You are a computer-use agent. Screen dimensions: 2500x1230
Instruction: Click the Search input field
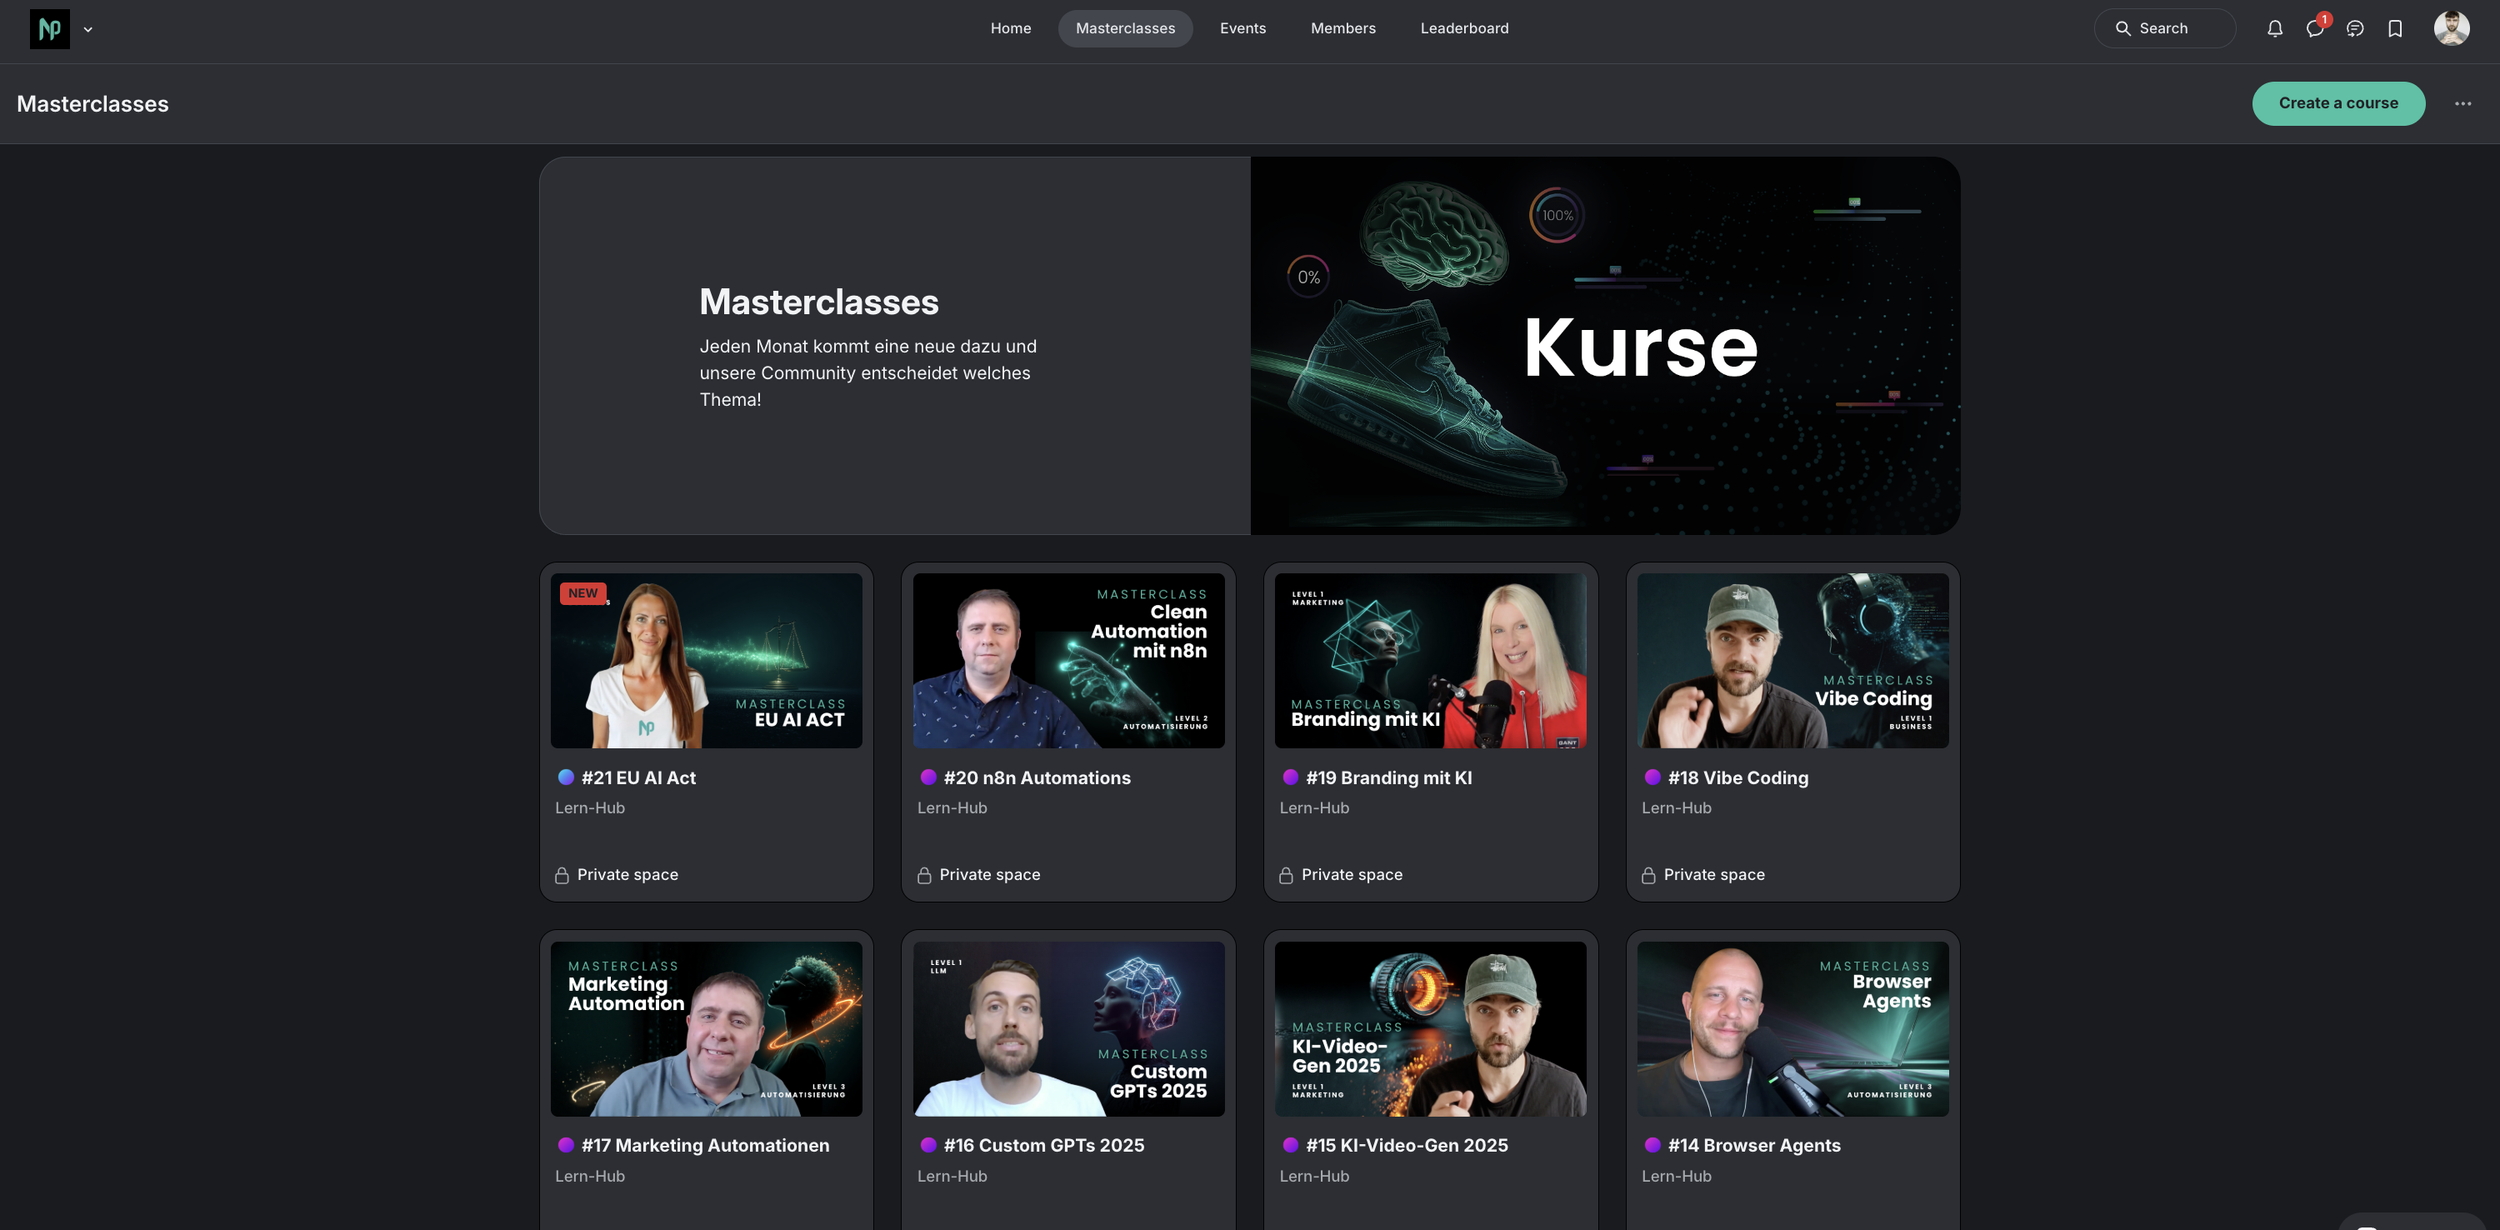coord(2164,29)
